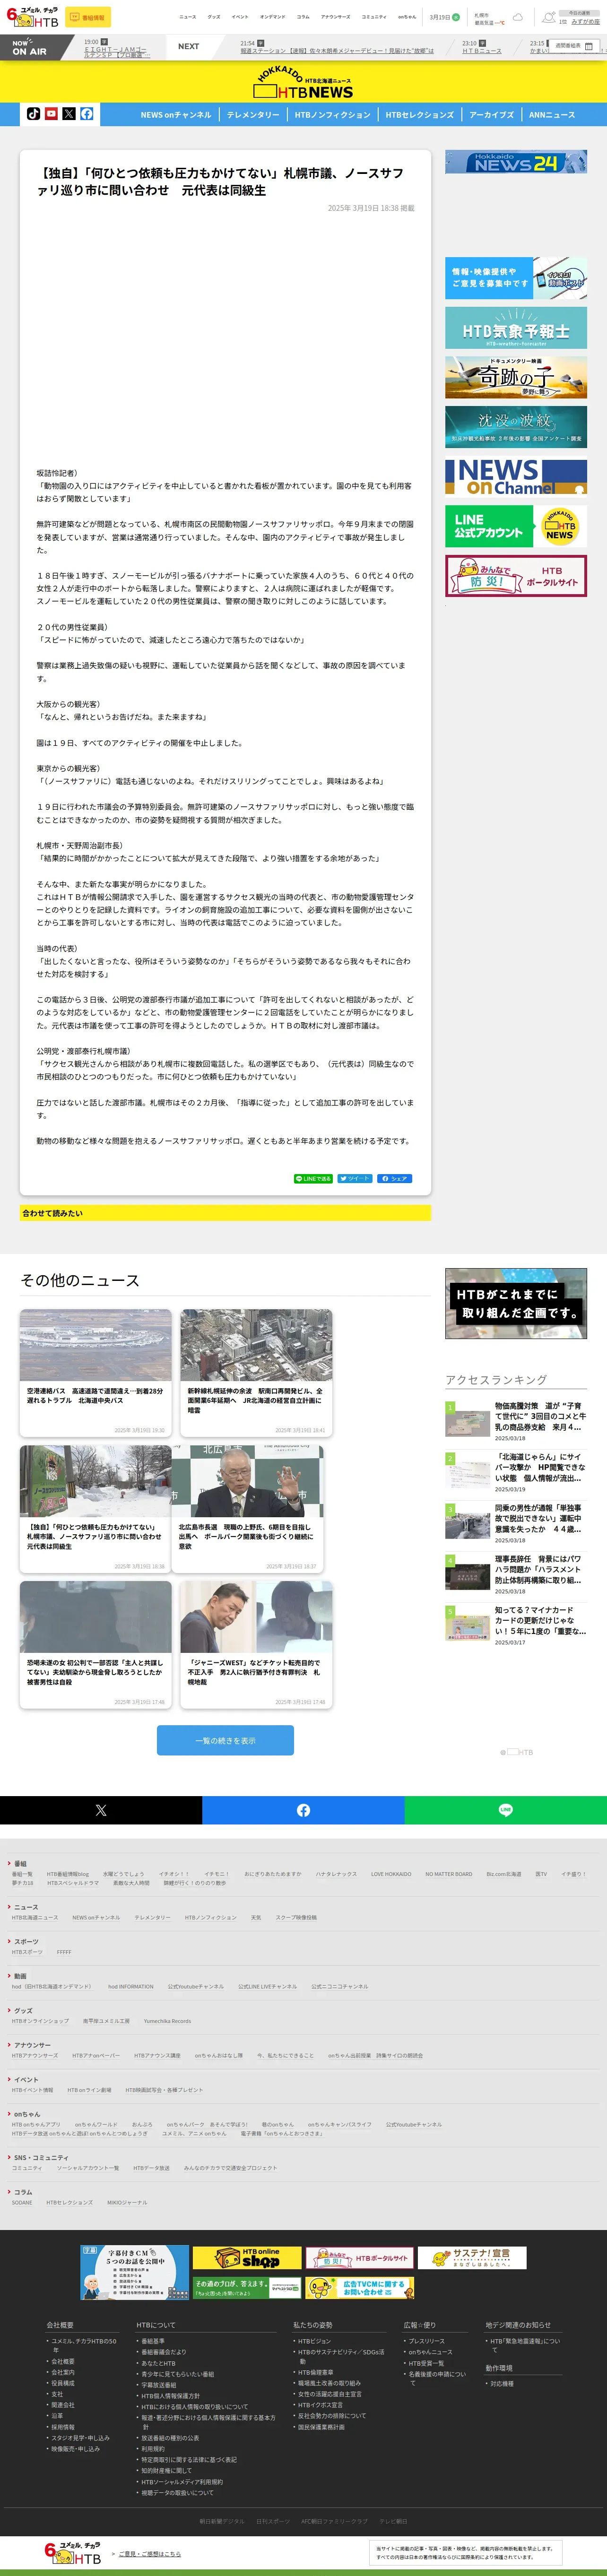Open the Hokkaido NEWS 24 banner
The image size is (607, 2576).
coord(516,162)
